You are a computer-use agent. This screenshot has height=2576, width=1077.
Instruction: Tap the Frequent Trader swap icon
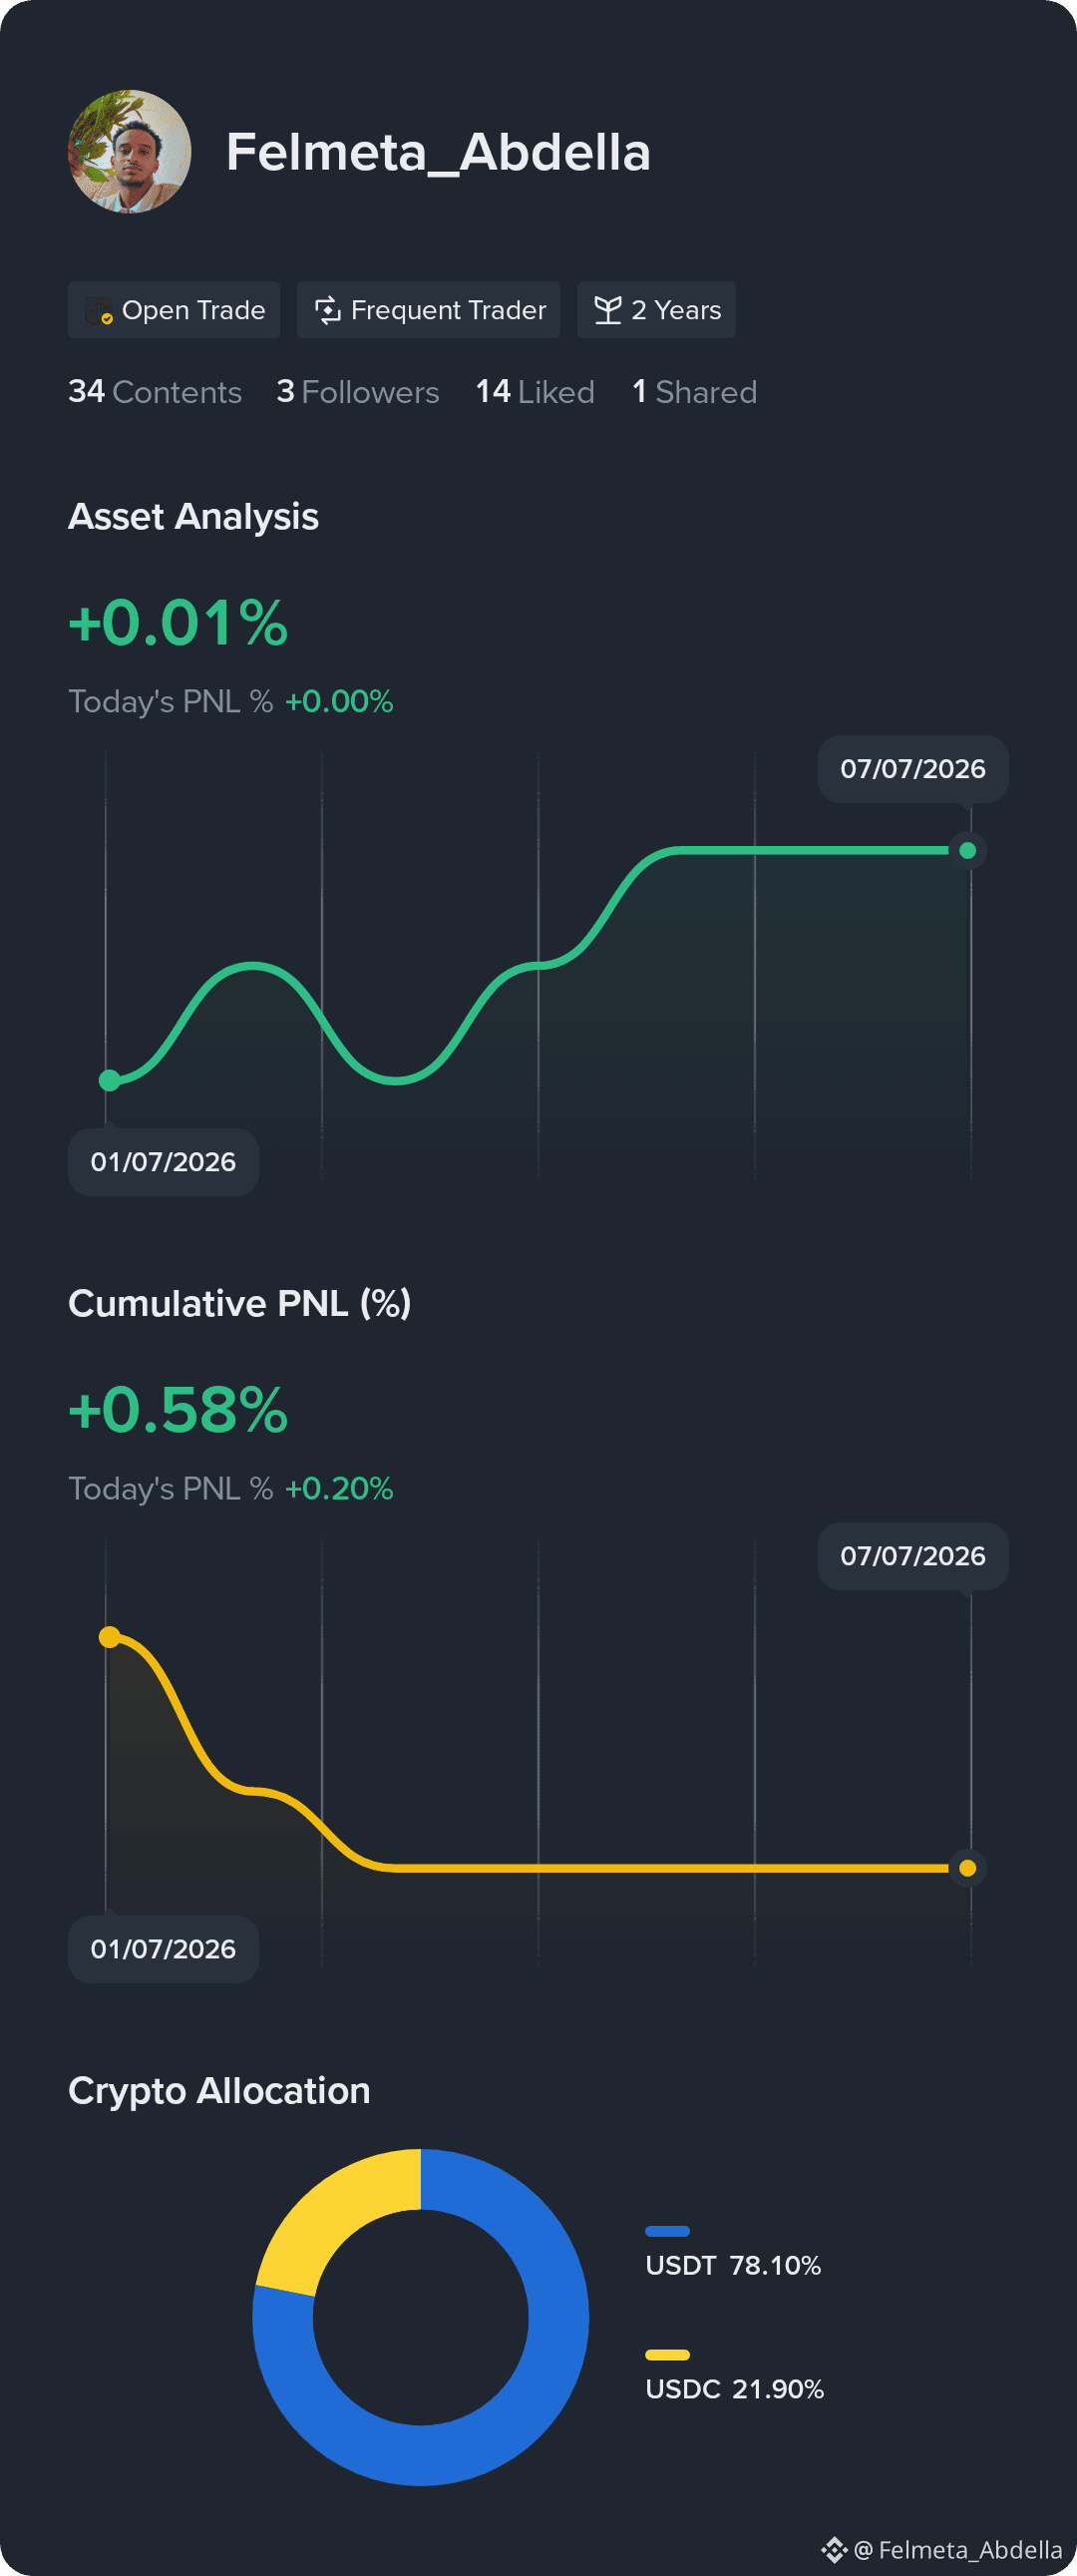click(328, 311)
